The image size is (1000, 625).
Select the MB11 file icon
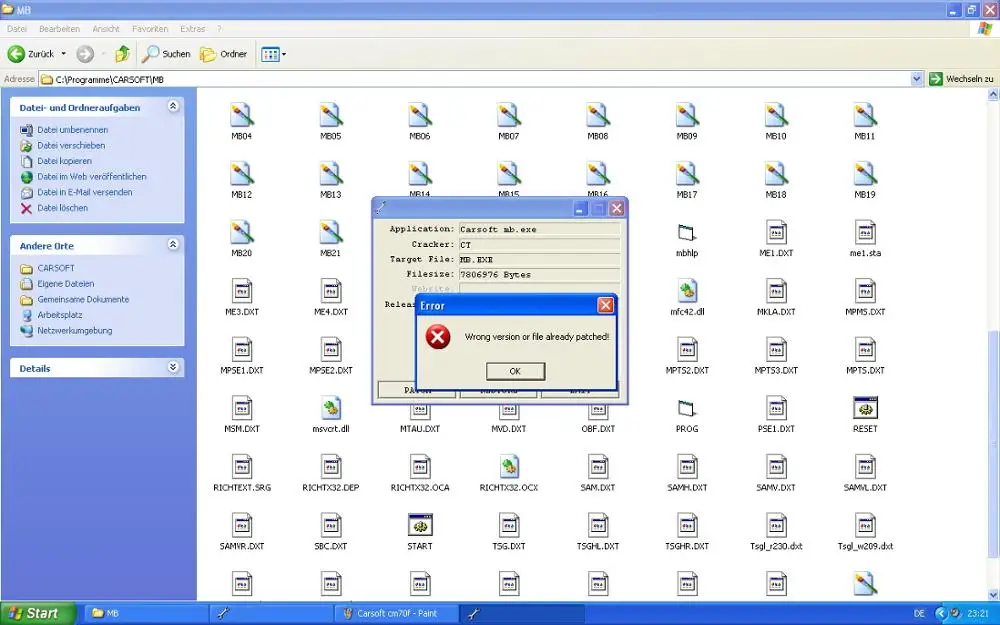tap(865, 115)
